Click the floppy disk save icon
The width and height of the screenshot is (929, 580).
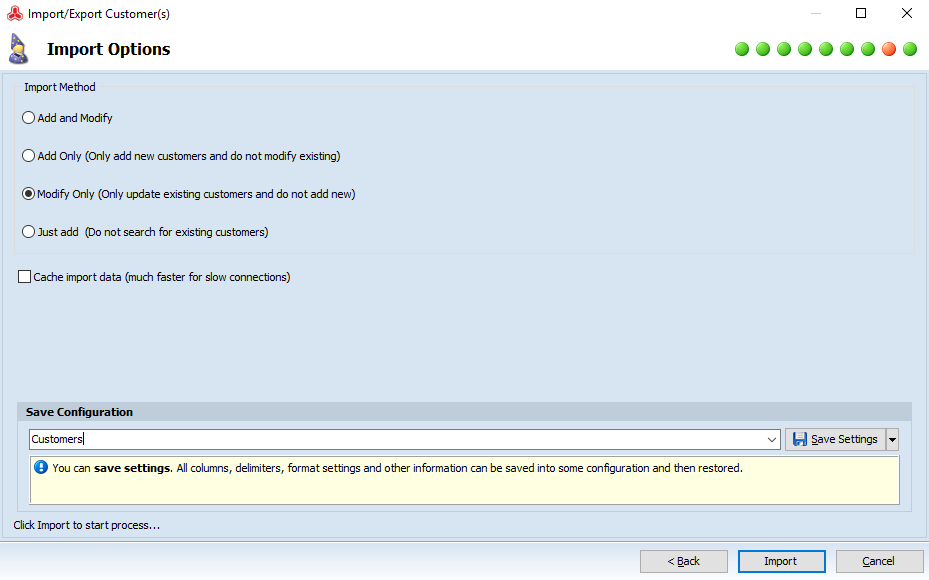(x=800, y=439)
